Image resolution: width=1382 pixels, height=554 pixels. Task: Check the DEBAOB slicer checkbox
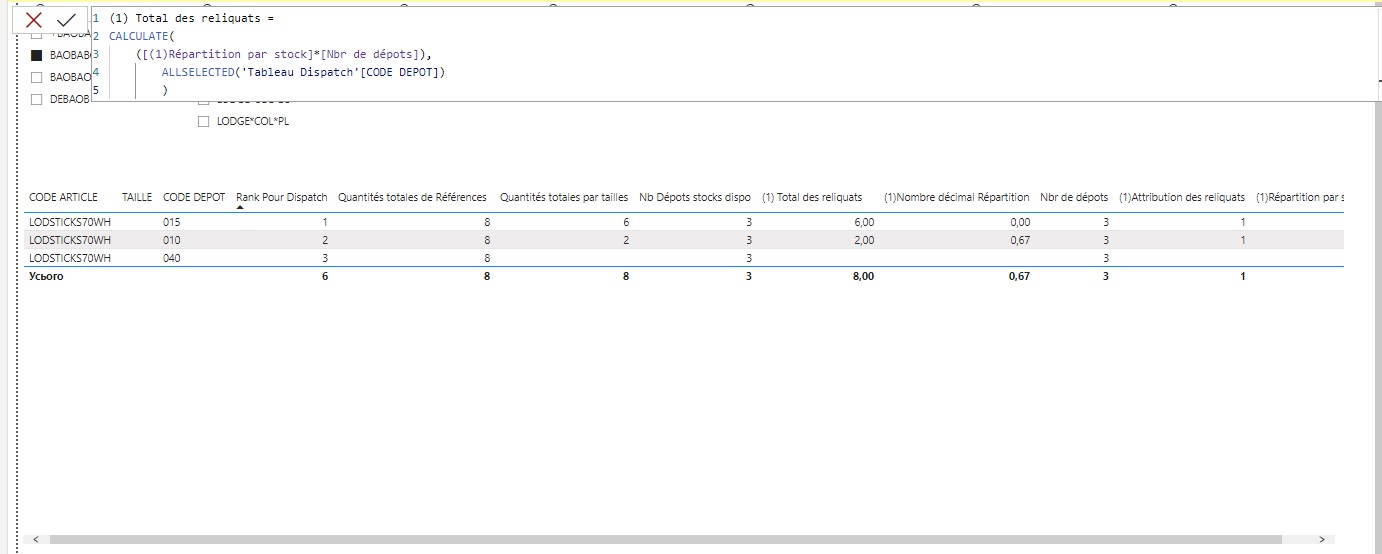coord(37,99)
